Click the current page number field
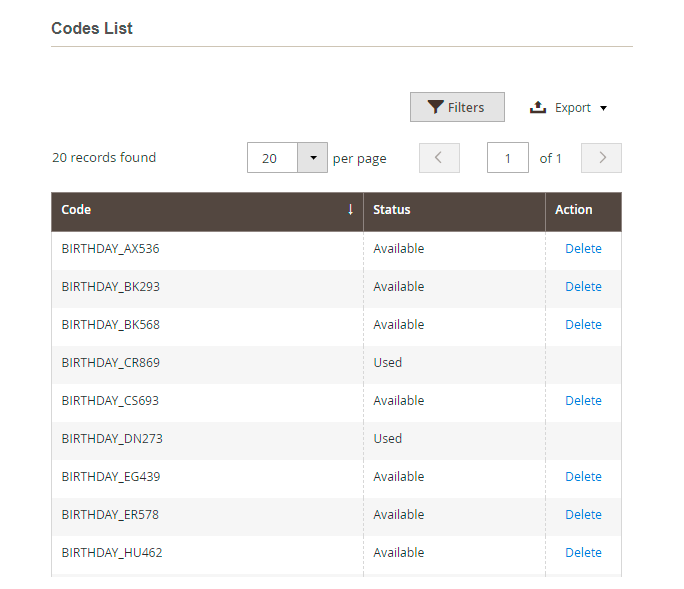Image resolution: width=684 pixels, height=589 pixels. coord(508,158)
